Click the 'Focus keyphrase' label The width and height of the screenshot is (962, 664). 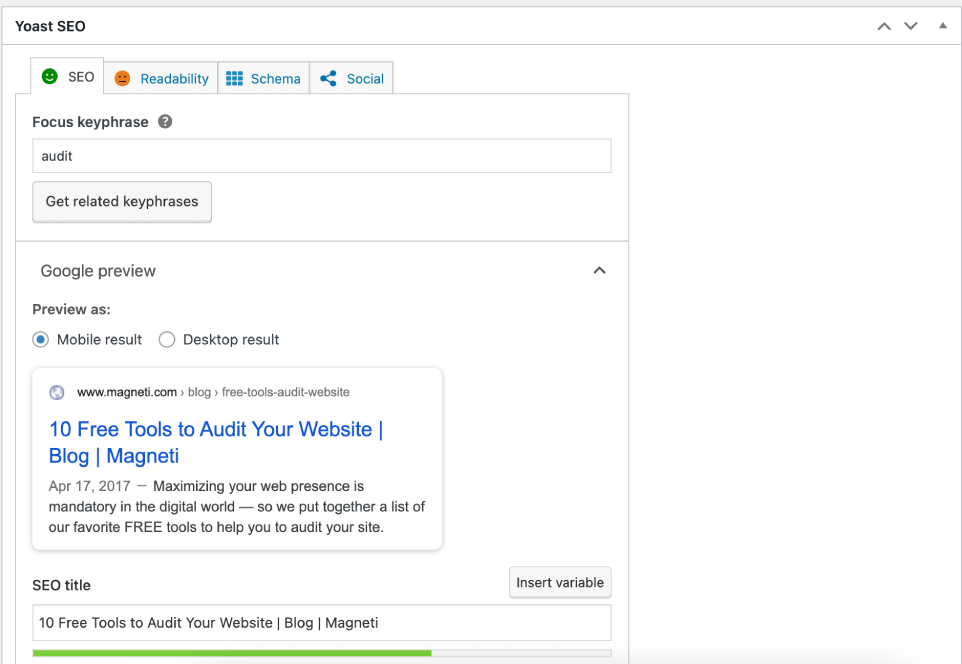click(90, 122)
